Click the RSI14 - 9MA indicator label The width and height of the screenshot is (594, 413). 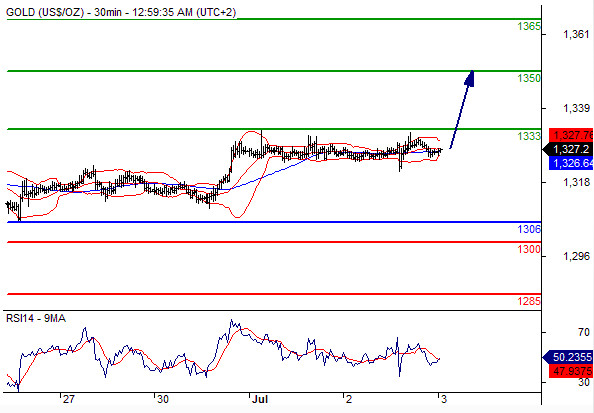click(x=36, y=318)
